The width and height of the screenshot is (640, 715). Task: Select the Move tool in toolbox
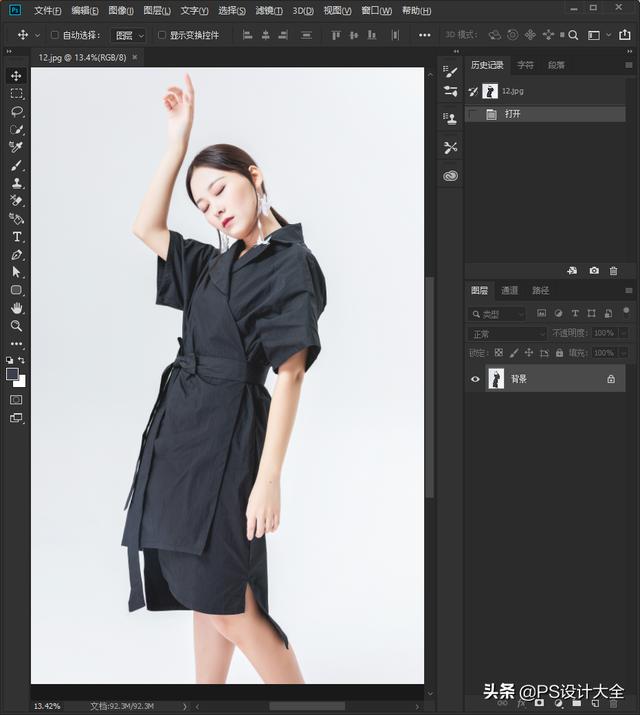coord(16,75)
